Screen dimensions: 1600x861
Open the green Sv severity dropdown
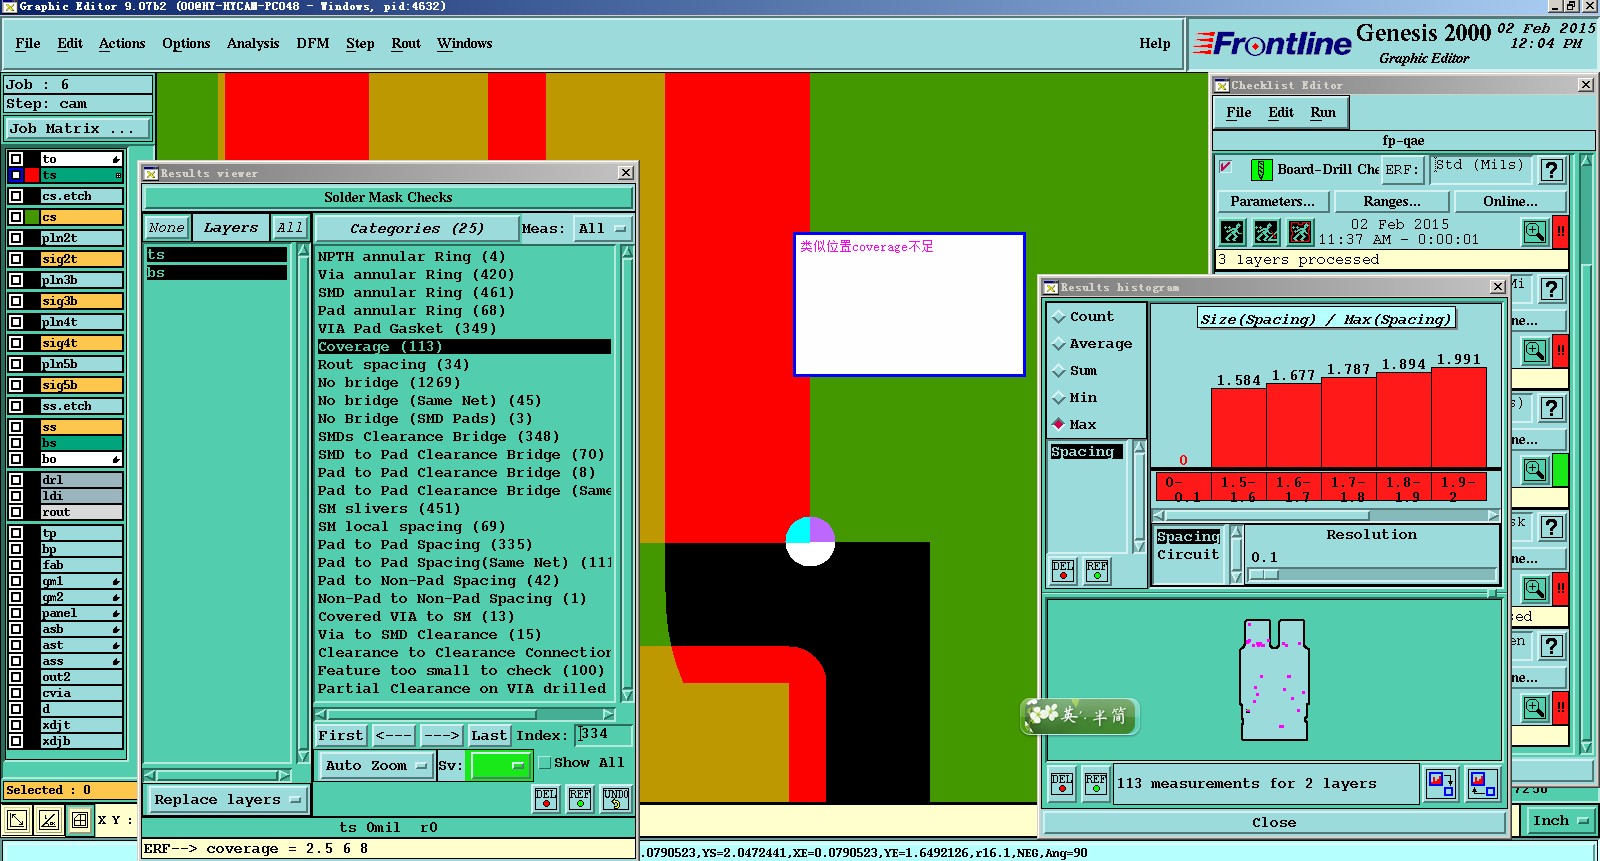click(x=501, y=766)
